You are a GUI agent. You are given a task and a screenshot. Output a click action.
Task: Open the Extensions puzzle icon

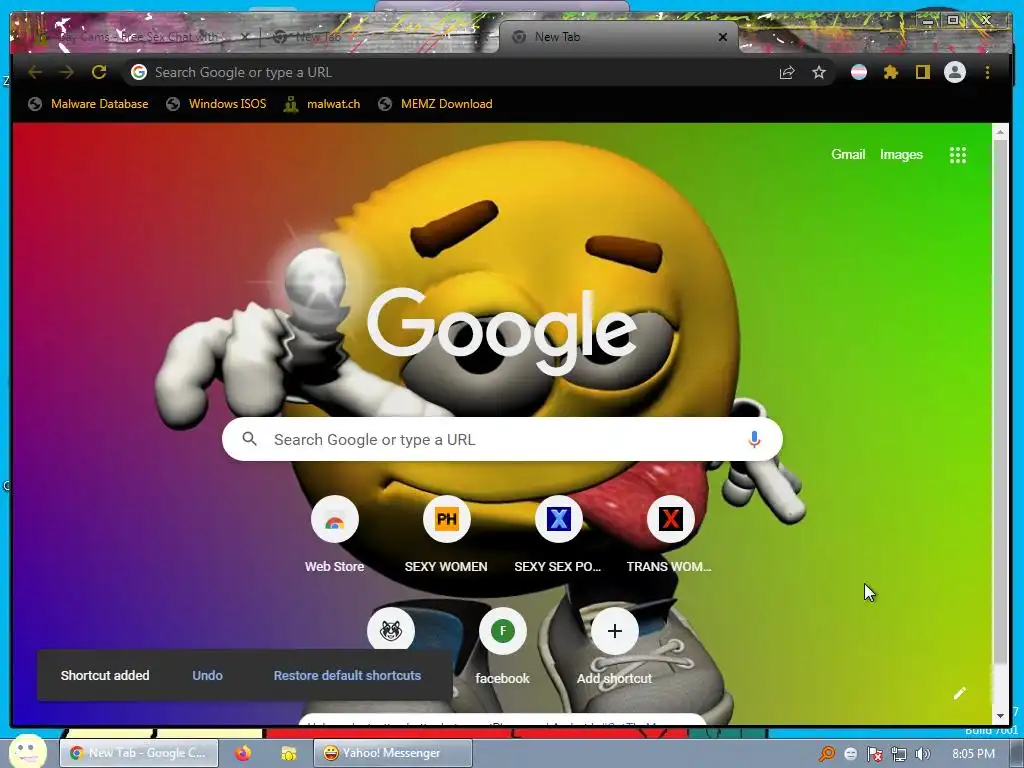point(891,72)
